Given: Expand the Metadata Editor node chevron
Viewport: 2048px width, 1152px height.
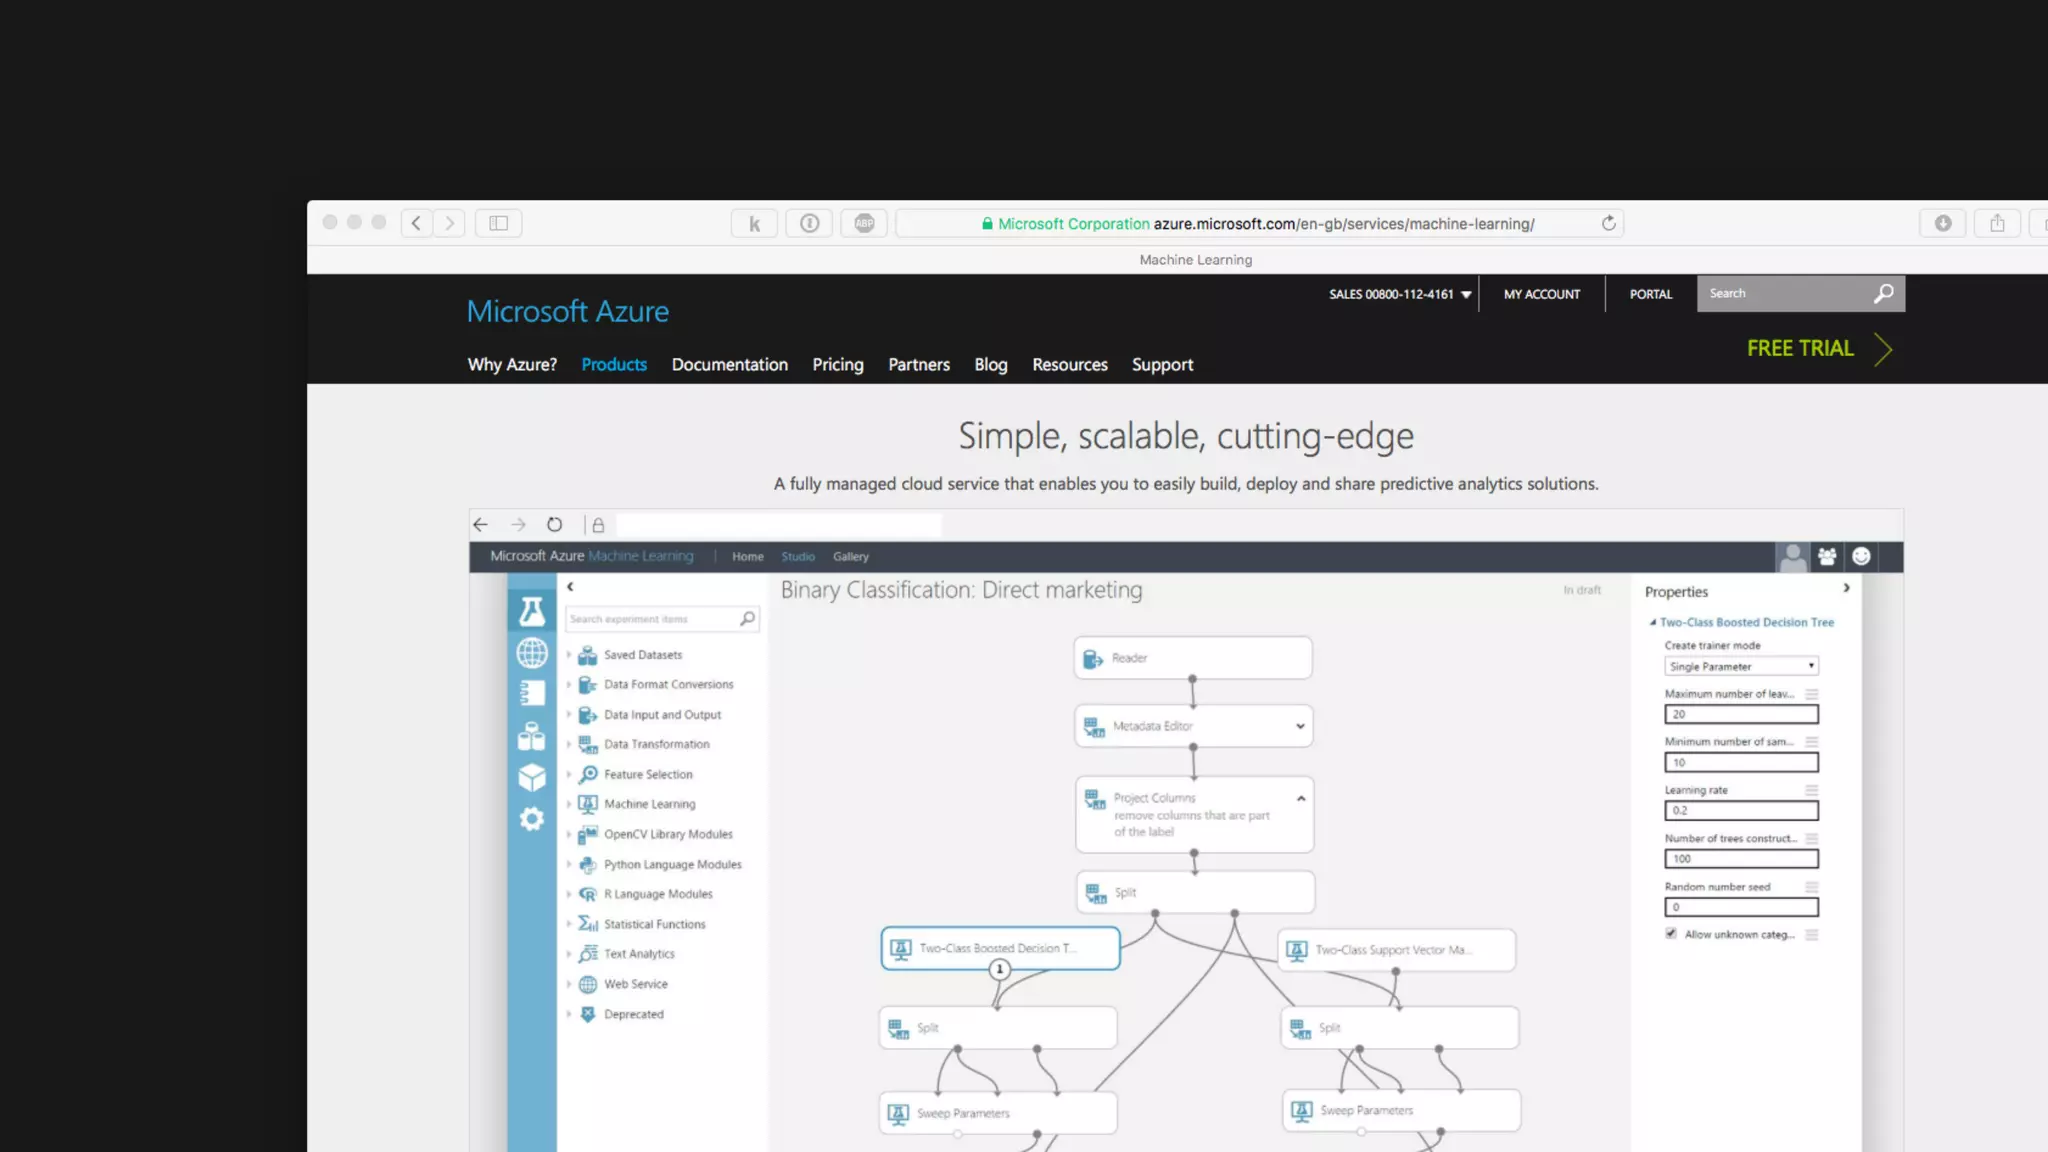Looking at the screenshot, I should click(1300, 726).
